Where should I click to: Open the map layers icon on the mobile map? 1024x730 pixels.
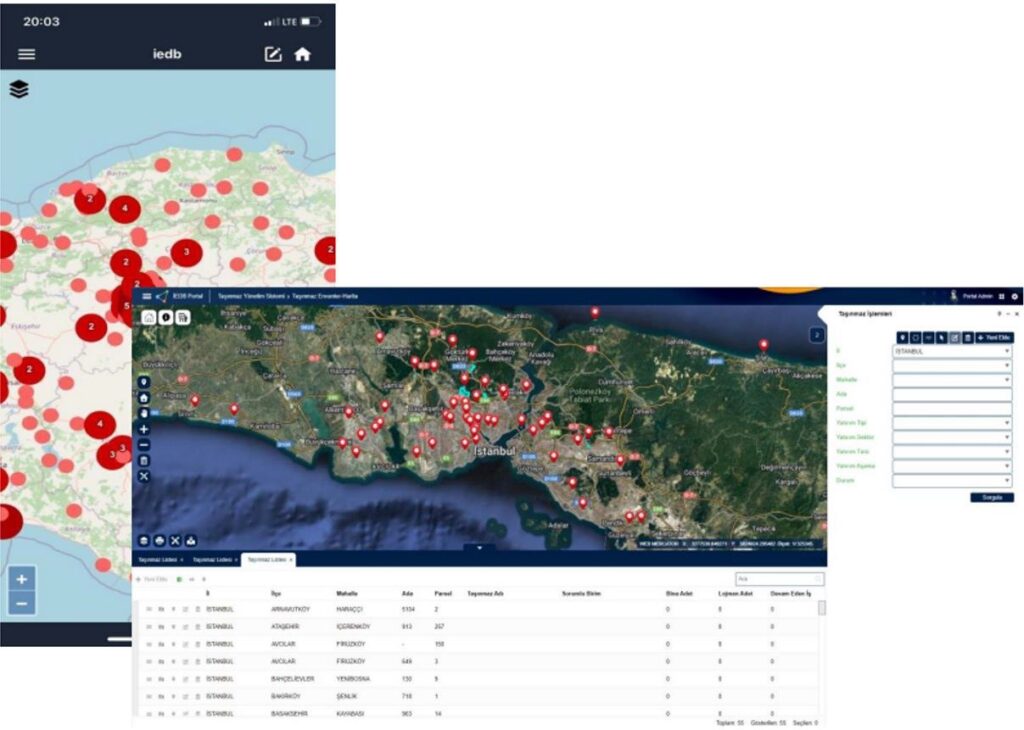tap(19, 89)
